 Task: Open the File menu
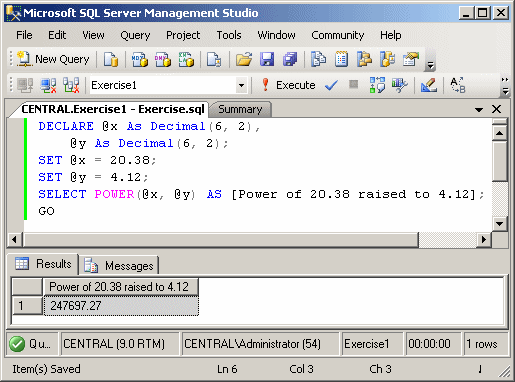(24, 35)
